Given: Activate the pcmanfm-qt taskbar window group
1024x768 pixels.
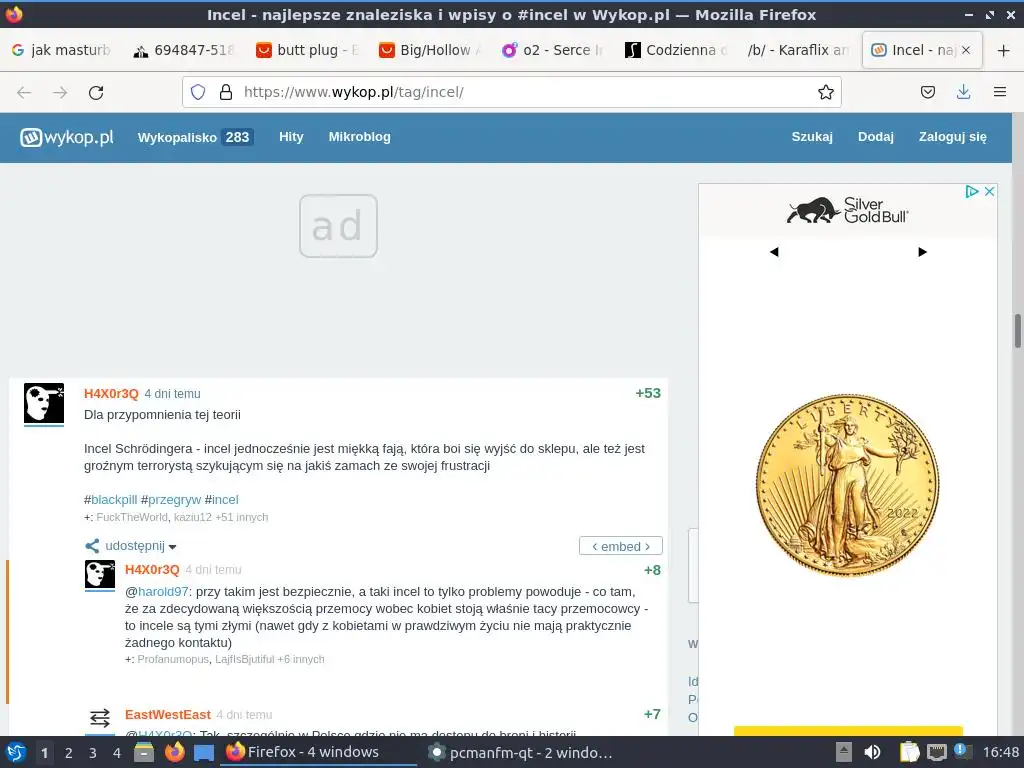Looking at the screenshot, I should click(x=519, y=752).
